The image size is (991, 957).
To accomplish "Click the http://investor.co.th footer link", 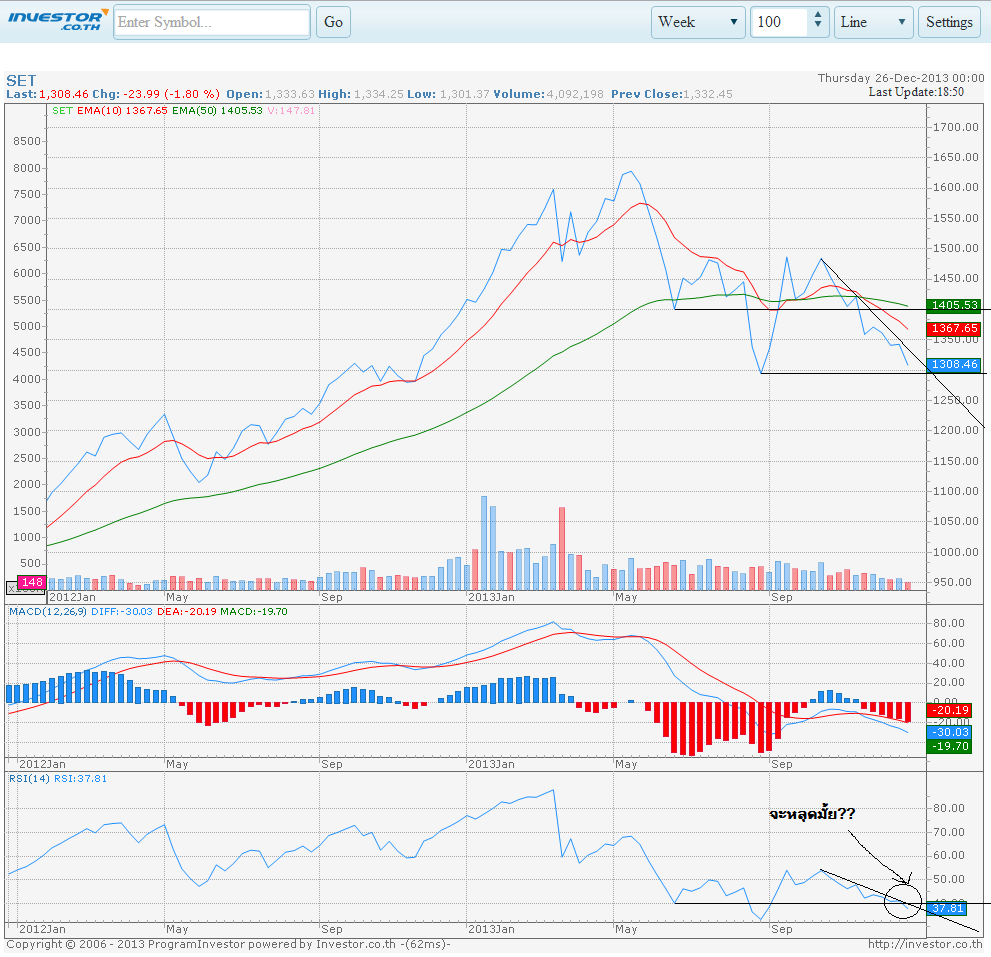I will [925, 944].
